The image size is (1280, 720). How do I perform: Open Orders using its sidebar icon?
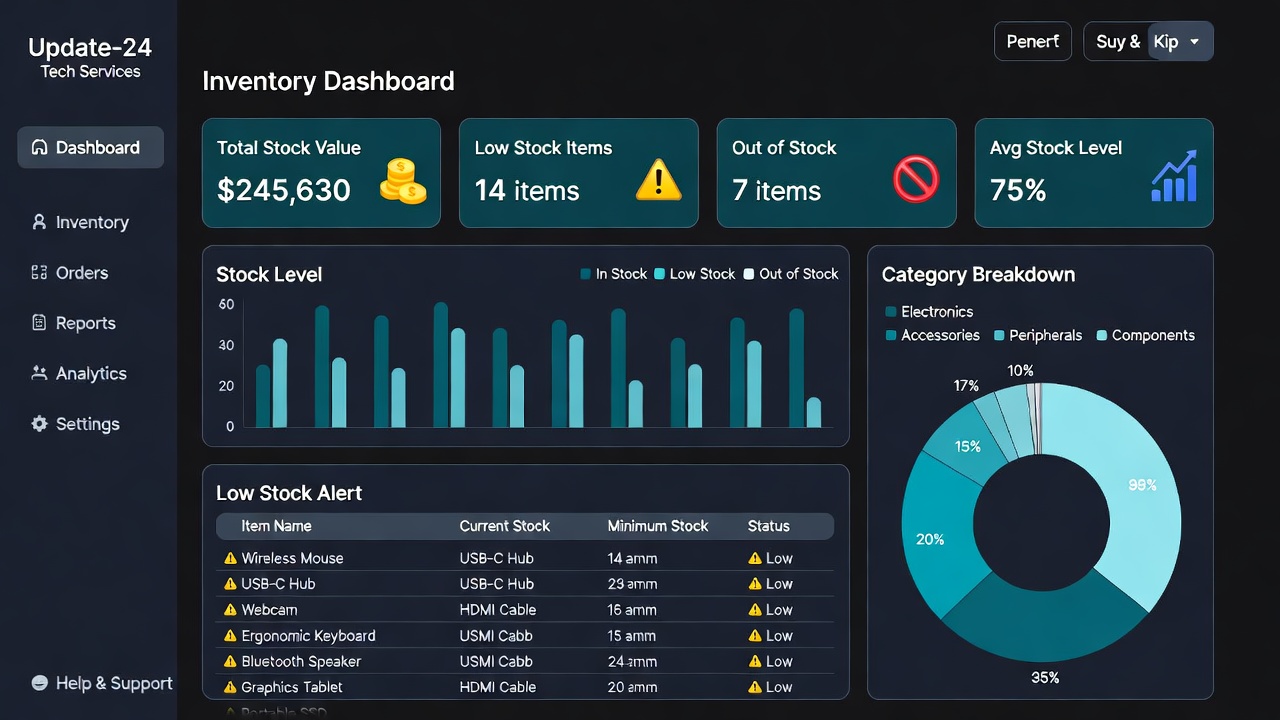click(x=38, y=272)
